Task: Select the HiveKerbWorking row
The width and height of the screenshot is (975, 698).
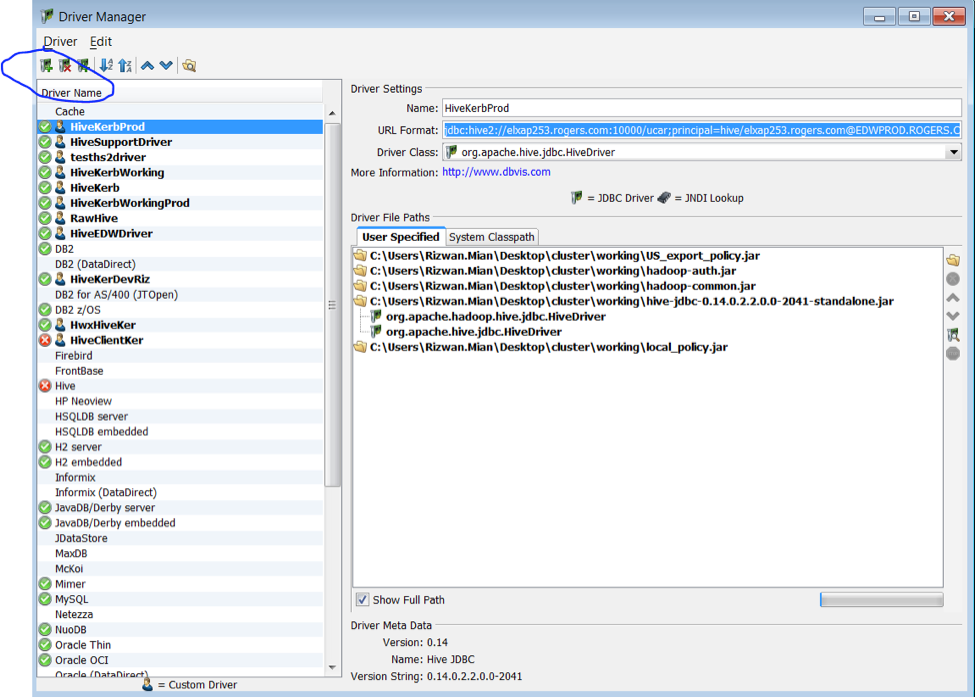Action: tap(180, 172)
